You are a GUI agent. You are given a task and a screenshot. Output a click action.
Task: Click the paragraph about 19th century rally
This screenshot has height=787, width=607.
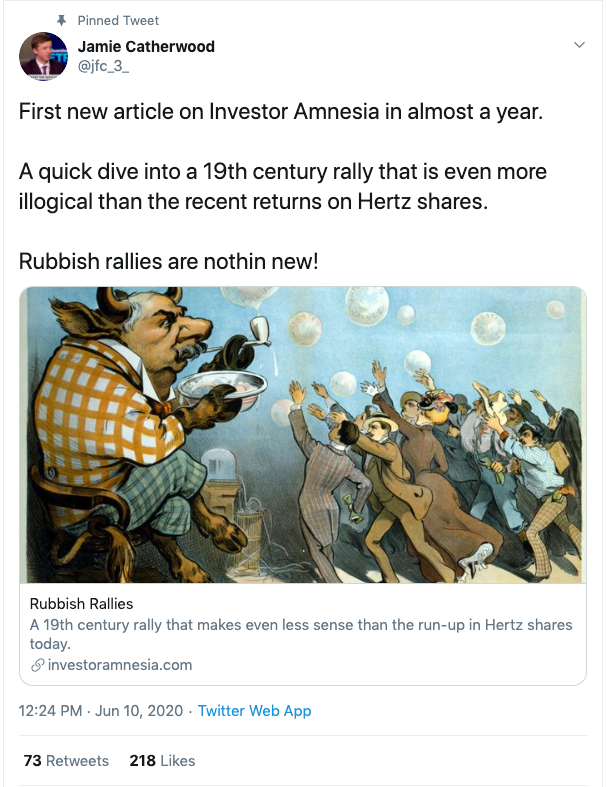[283, 187]
